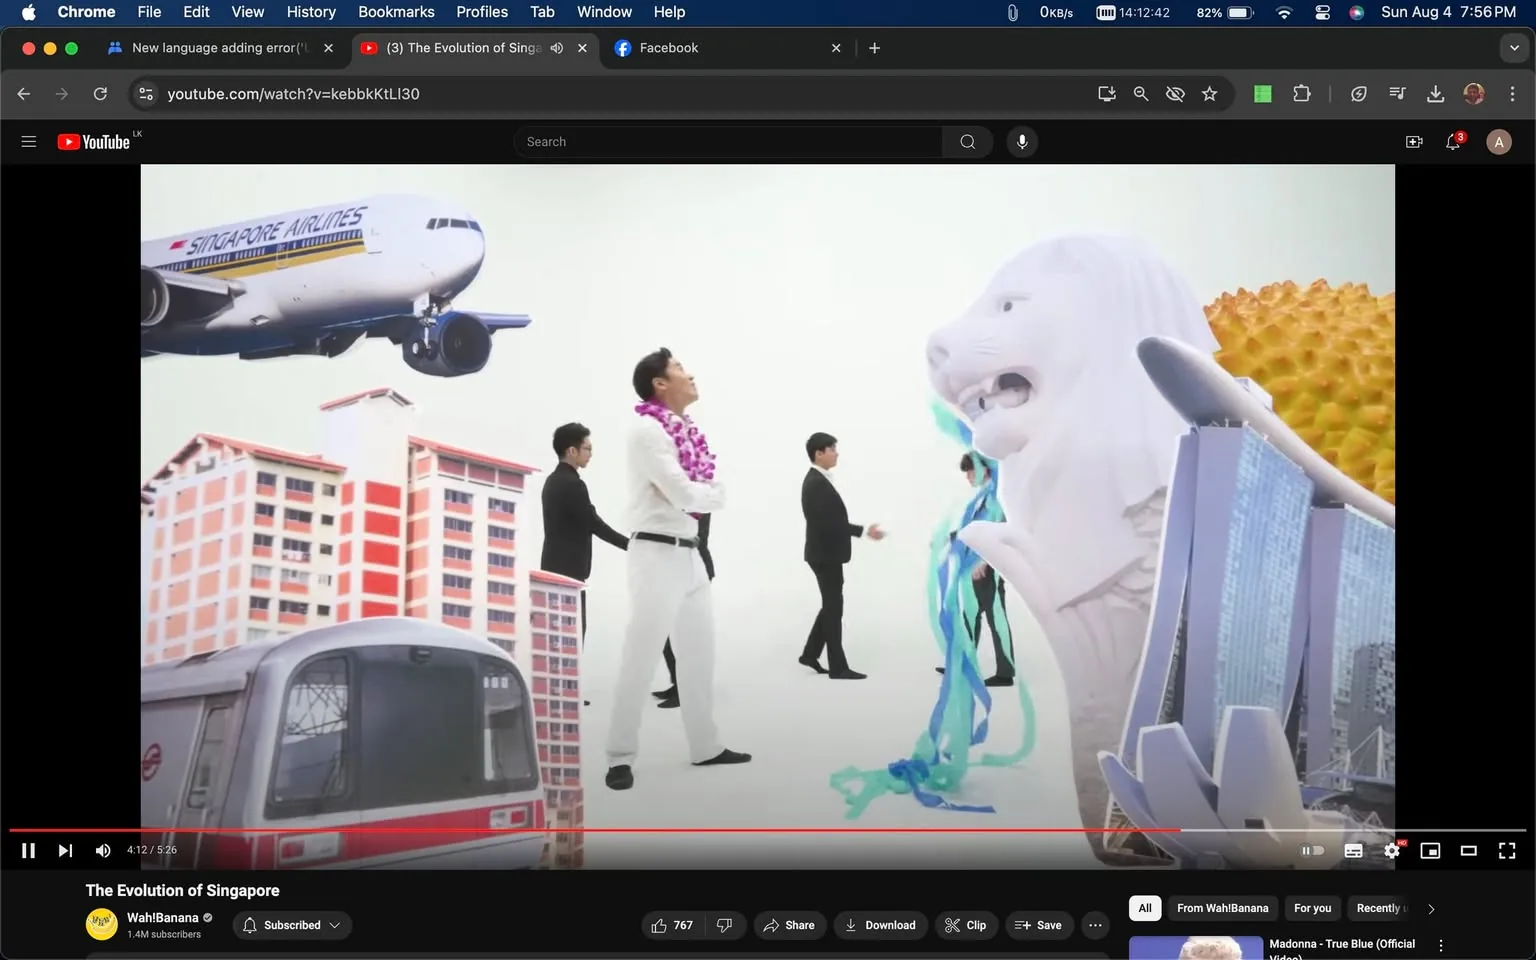Switch to the Facebook tab
Screen dimensions: 1536x960
point(671,47)
